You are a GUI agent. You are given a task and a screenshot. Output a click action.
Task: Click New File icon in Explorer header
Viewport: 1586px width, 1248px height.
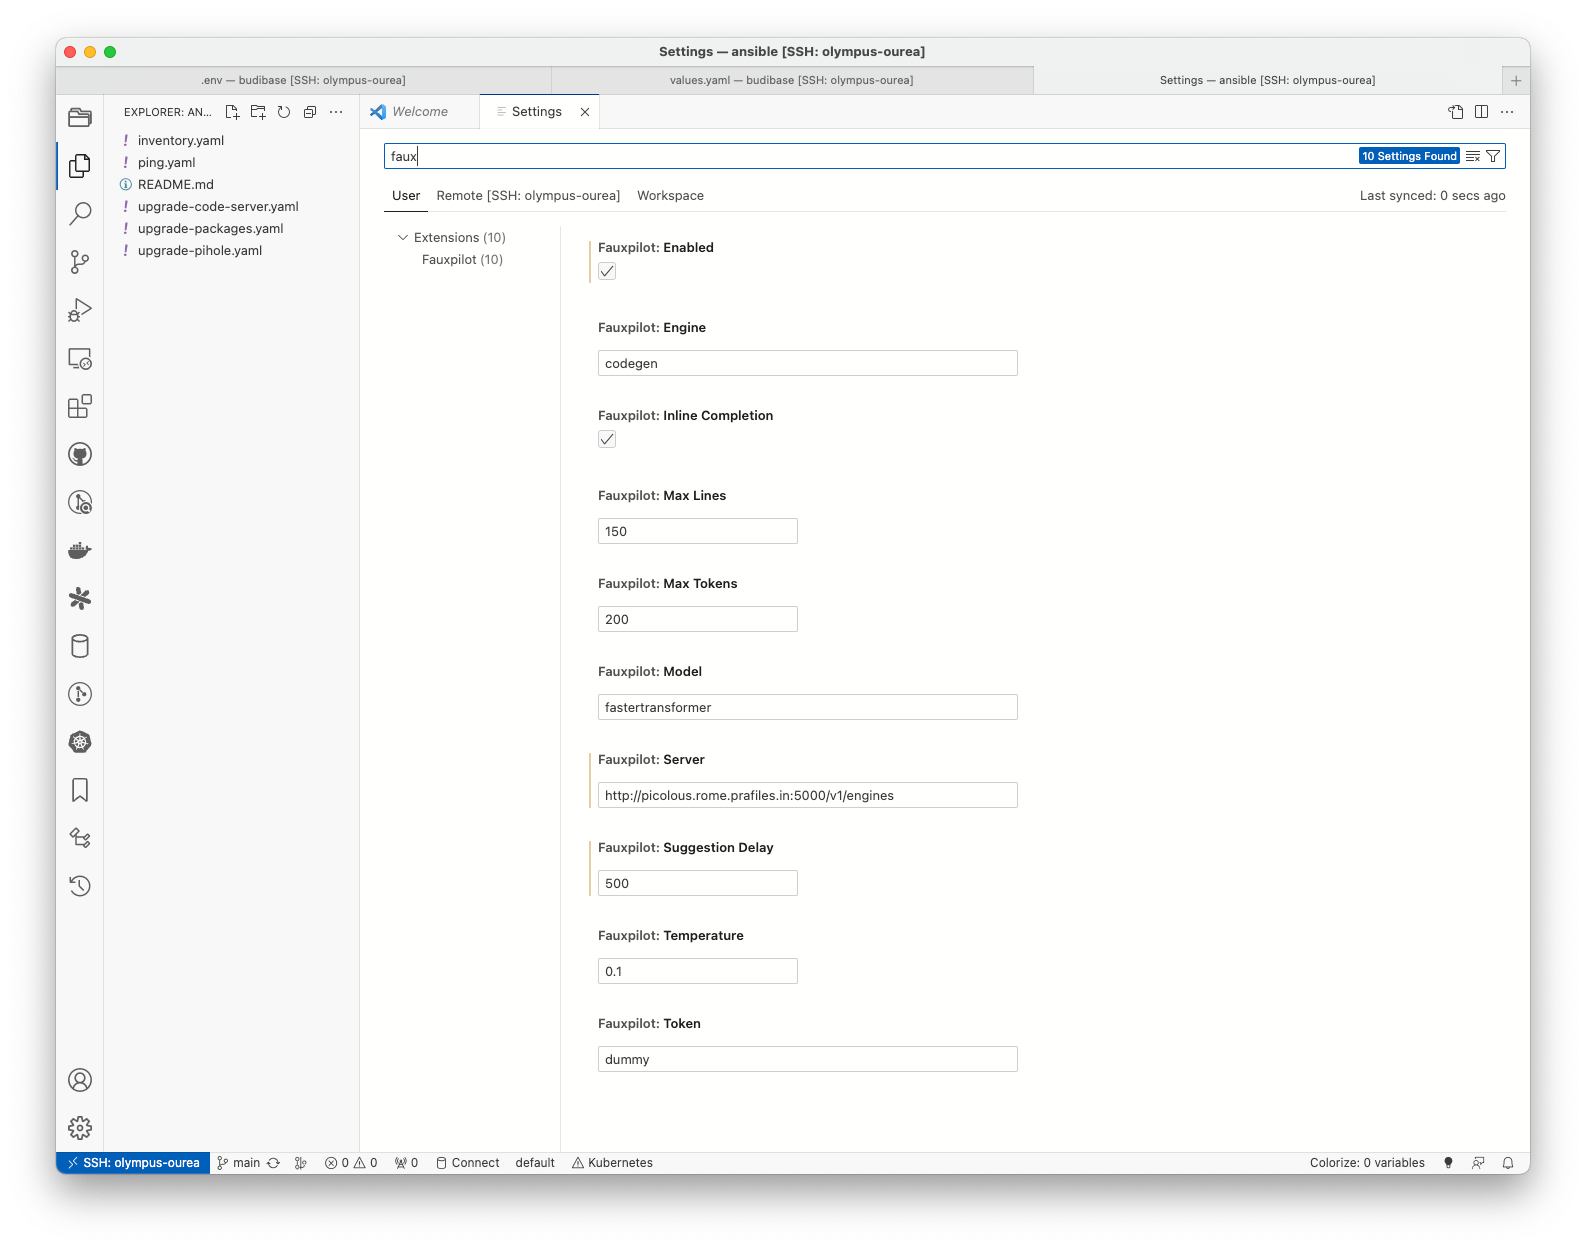point(232,112)
